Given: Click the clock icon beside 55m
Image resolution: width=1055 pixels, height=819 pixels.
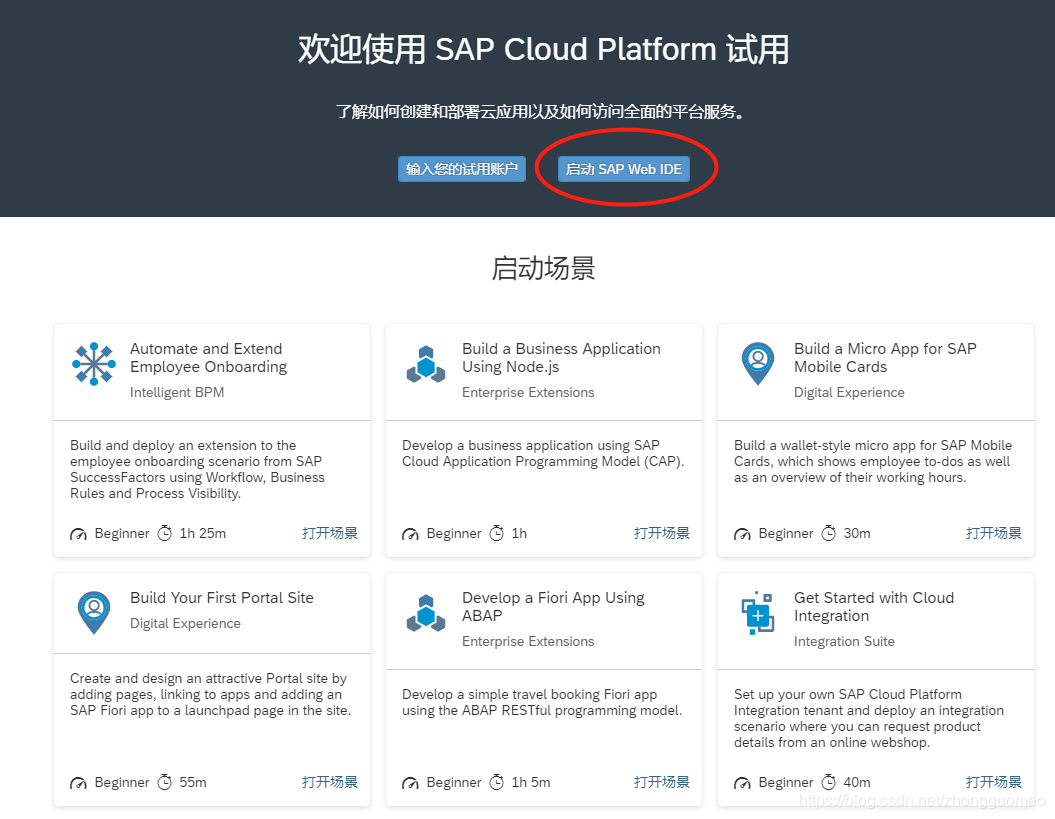Looking at the screenshot, I should pos(164,782).
